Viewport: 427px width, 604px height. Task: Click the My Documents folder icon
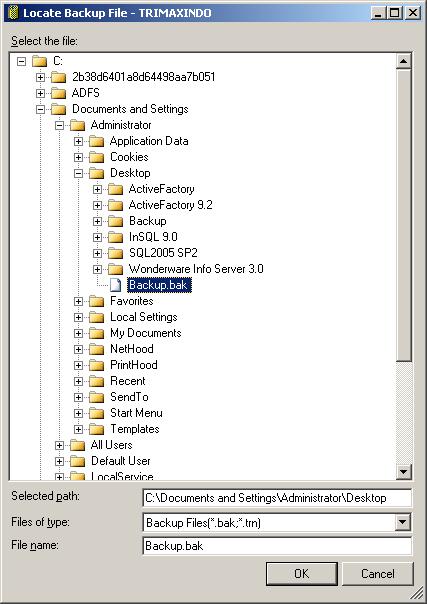[96, 333]
